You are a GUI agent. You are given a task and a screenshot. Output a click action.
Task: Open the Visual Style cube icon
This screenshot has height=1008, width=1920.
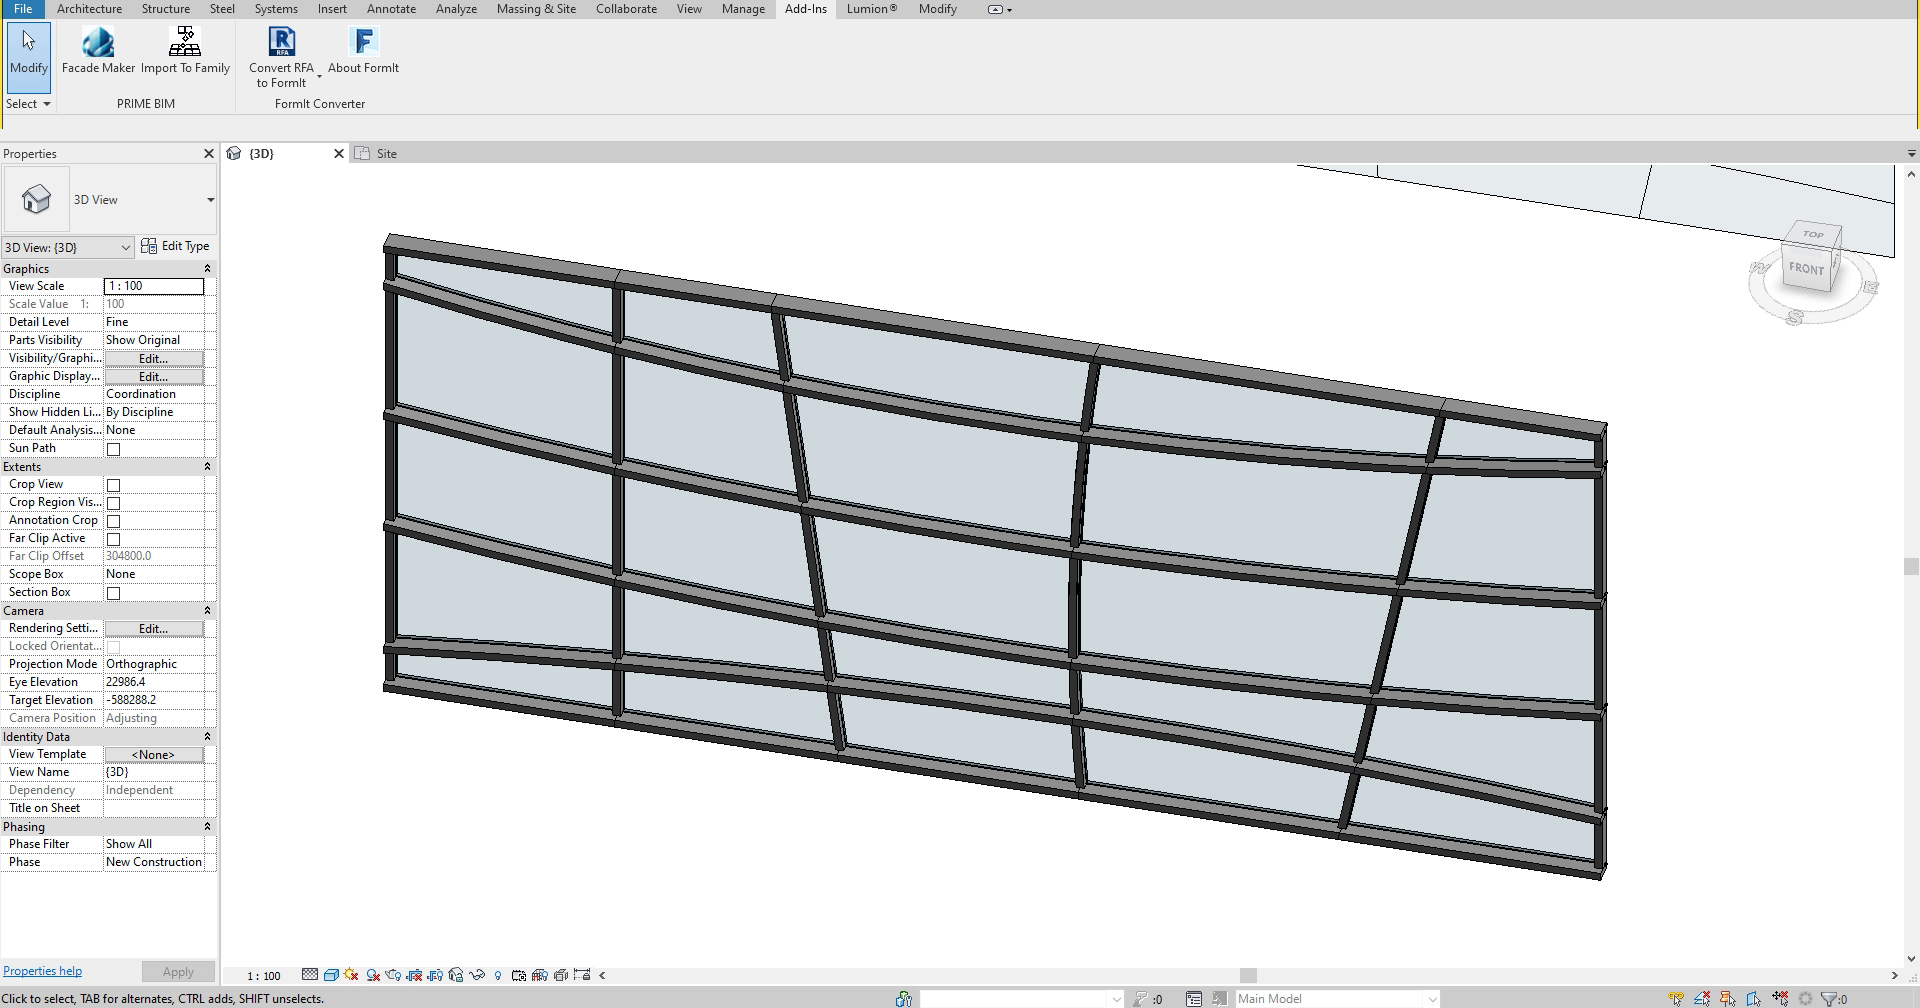click(331, 974)
